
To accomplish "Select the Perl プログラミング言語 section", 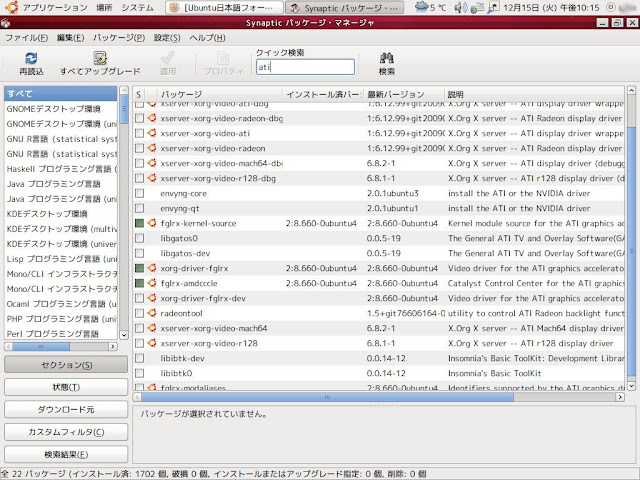I will coord(61,333).
